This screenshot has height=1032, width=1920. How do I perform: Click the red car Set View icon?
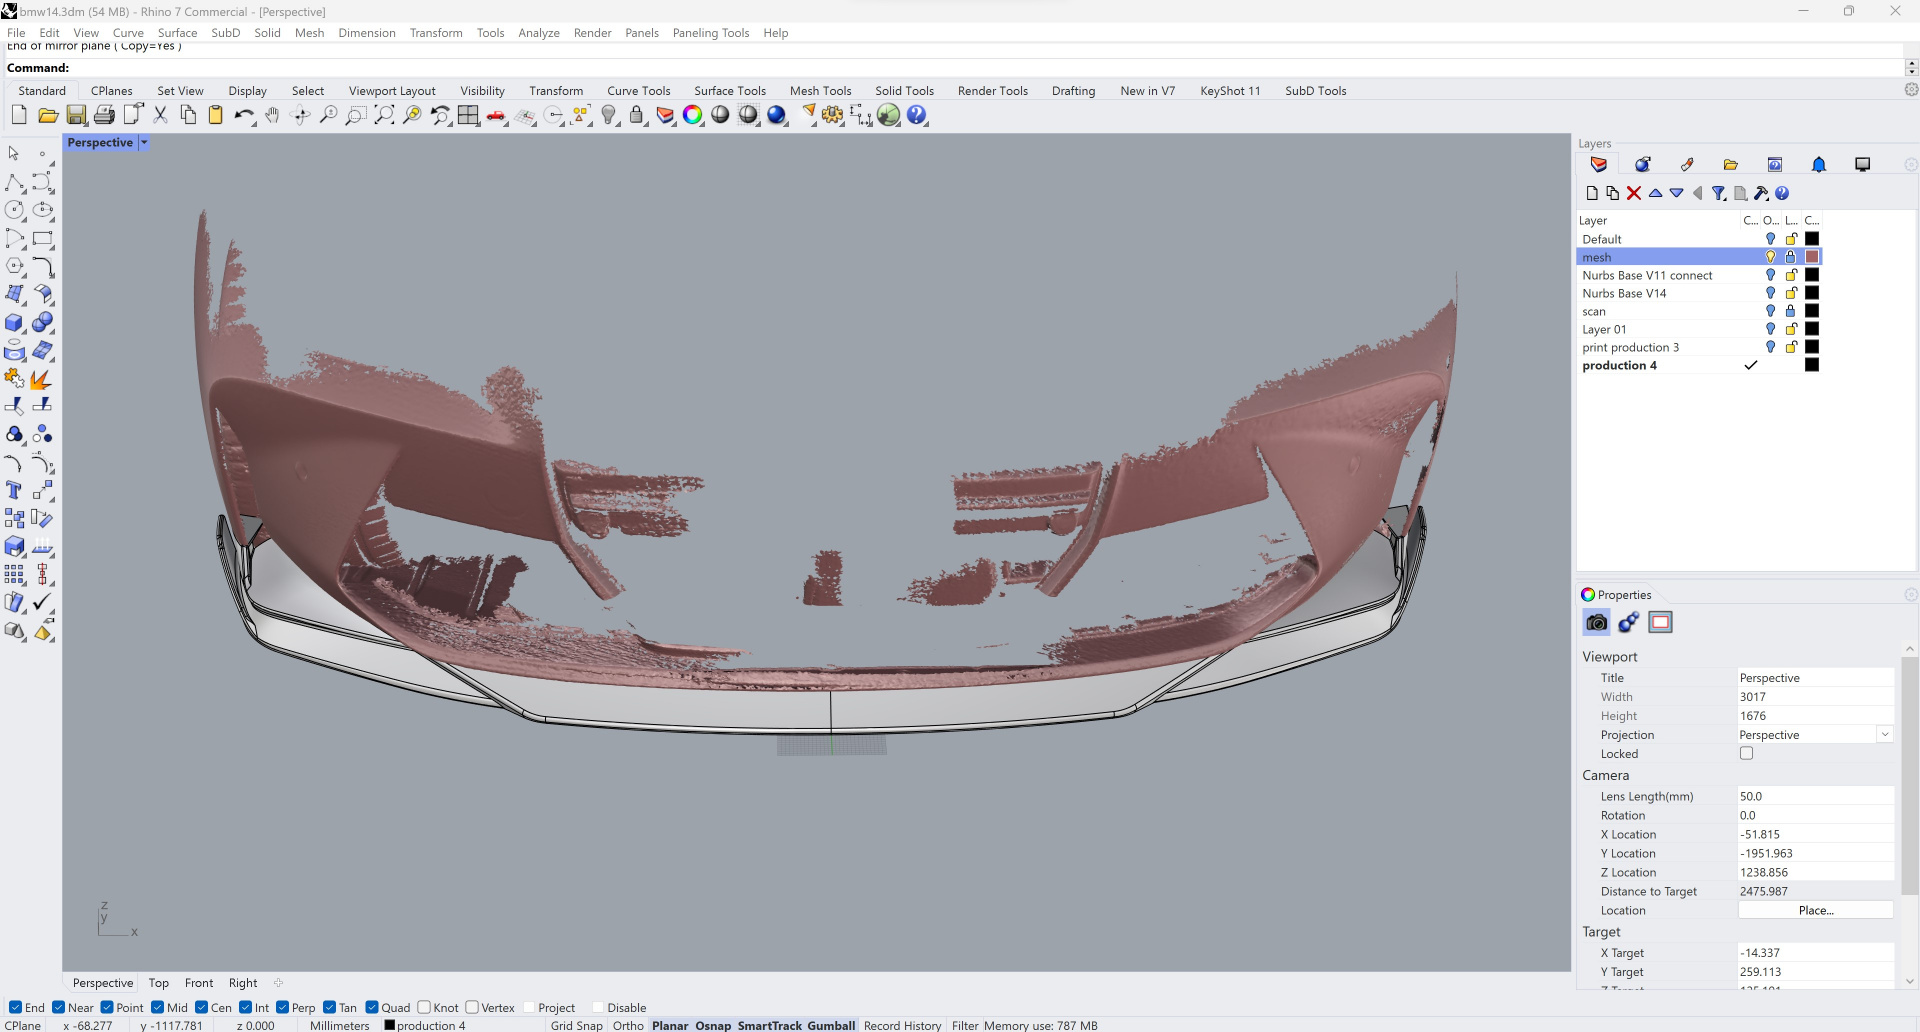pyautogui.click(x=496, y=116)
